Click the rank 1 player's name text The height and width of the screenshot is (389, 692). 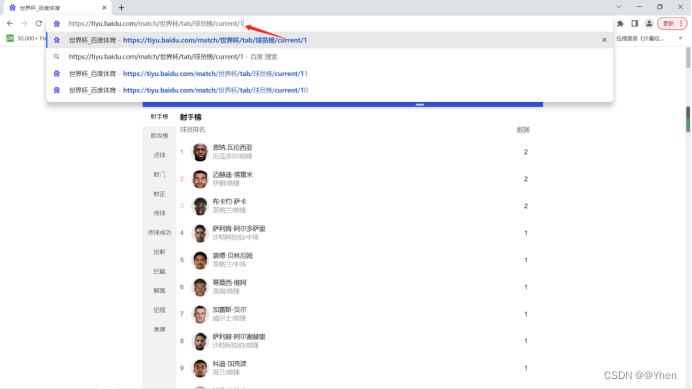click(x=233, y=147)
